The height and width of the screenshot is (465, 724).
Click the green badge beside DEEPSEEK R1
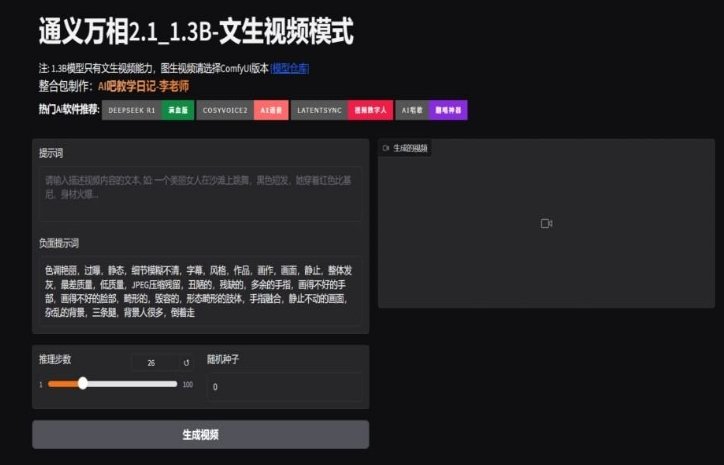coord(177,110)
